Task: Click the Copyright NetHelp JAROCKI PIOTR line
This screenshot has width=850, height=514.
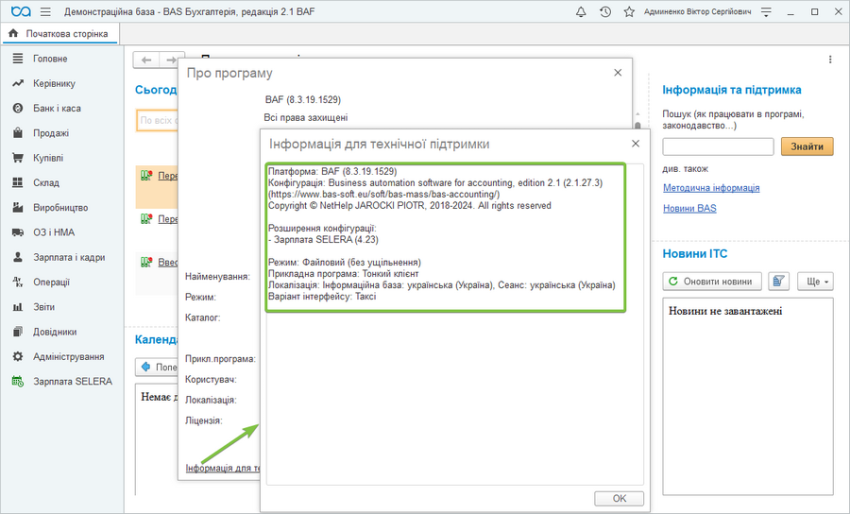Action: (x=409, y=205)
